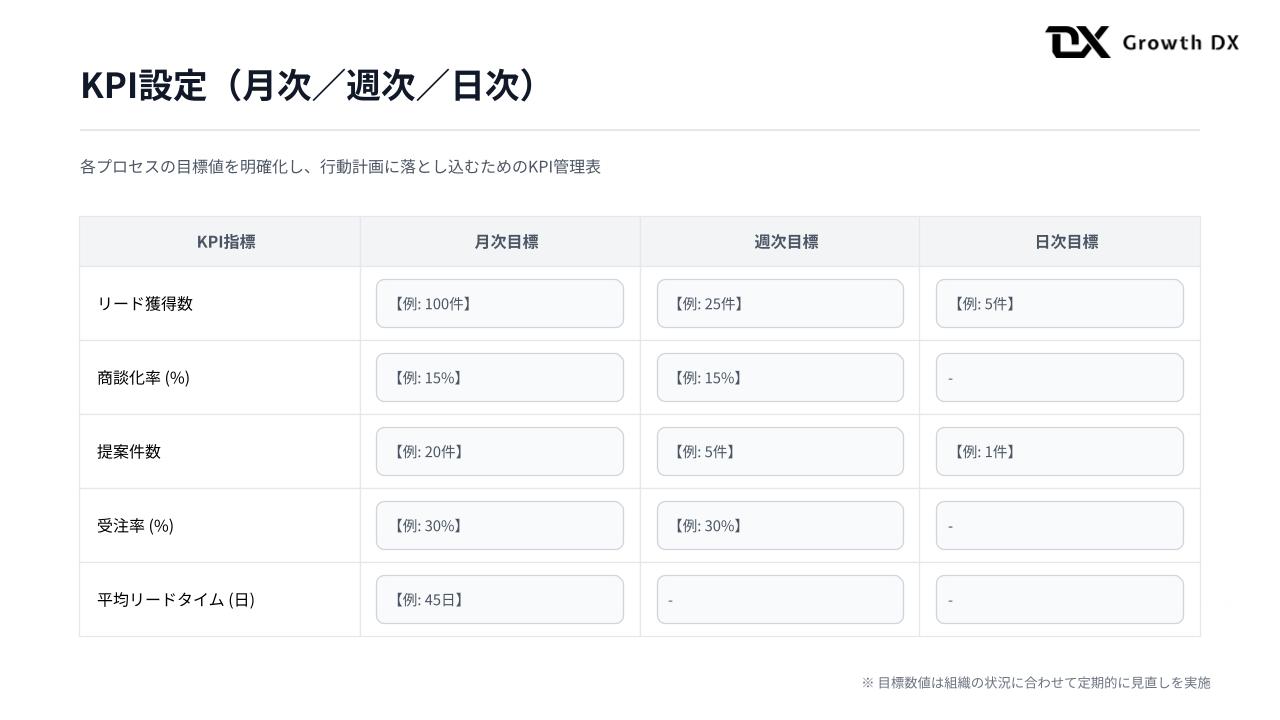1280x720 pixels.
Task: Select the weekly lead acquisition field 【例: 25件】
Action: (779, 304)
